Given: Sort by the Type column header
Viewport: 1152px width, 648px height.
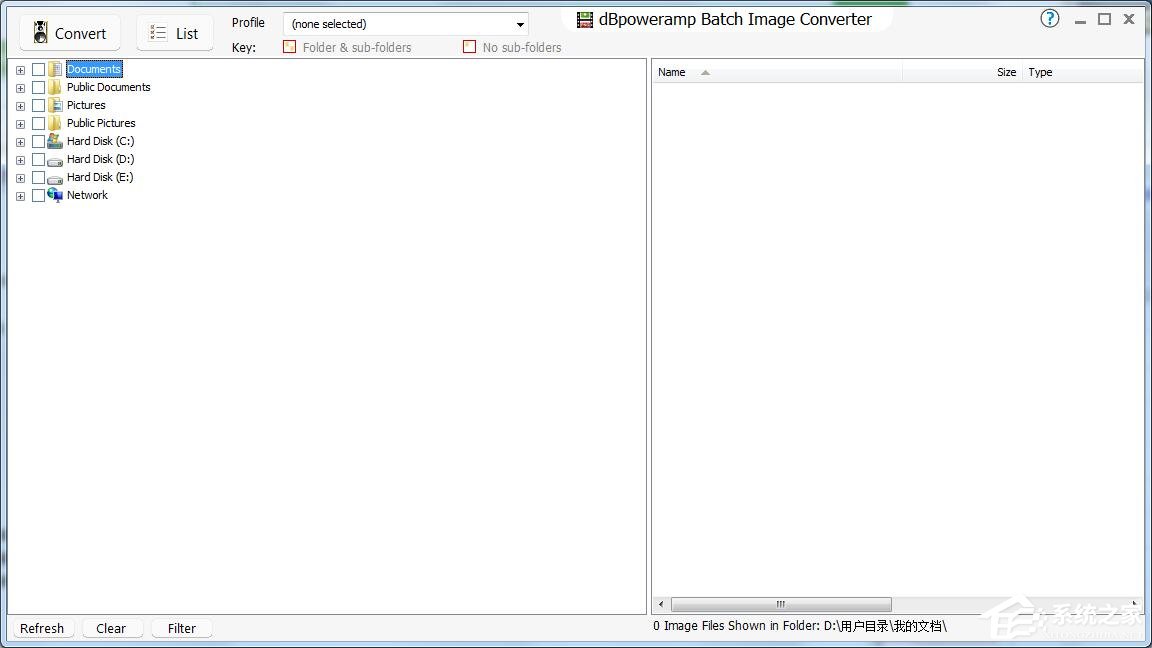Looking at the screenshot, I should pyautogui.click(x=1082, y=72).
